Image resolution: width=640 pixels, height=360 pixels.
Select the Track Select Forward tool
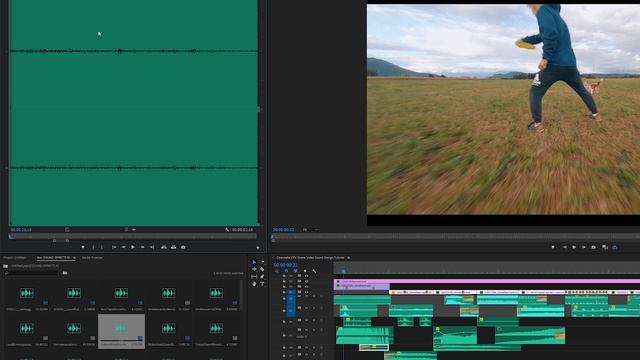point(262,262)
